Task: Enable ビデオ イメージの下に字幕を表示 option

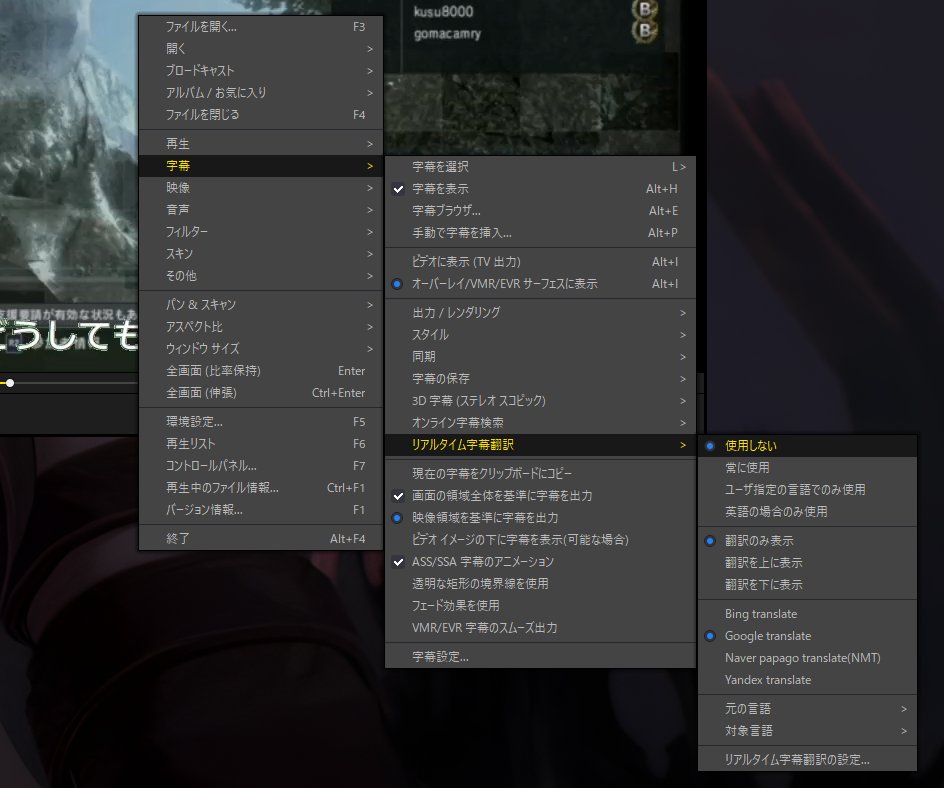Action: [x=540, y=540]
